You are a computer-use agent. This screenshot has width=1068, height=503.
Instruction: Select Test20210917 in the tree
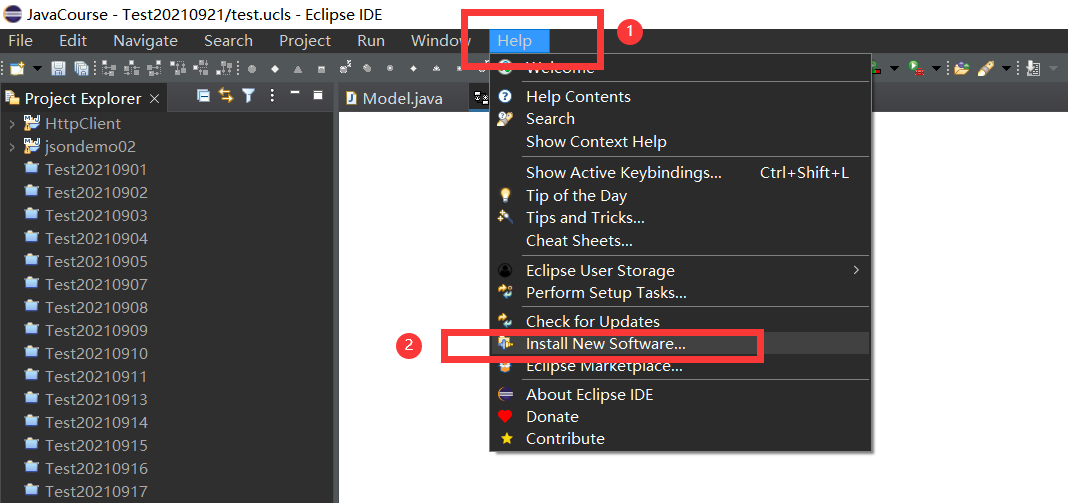tap(96, 491)
